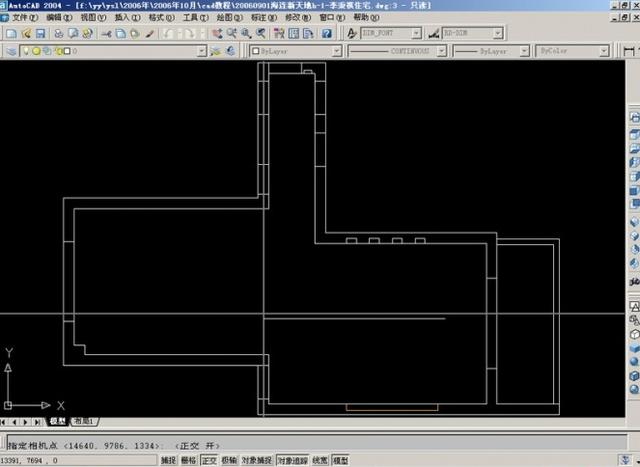
Task: Toggle 线宽 (Lineweight) display
Action: [x=320, y=460]
